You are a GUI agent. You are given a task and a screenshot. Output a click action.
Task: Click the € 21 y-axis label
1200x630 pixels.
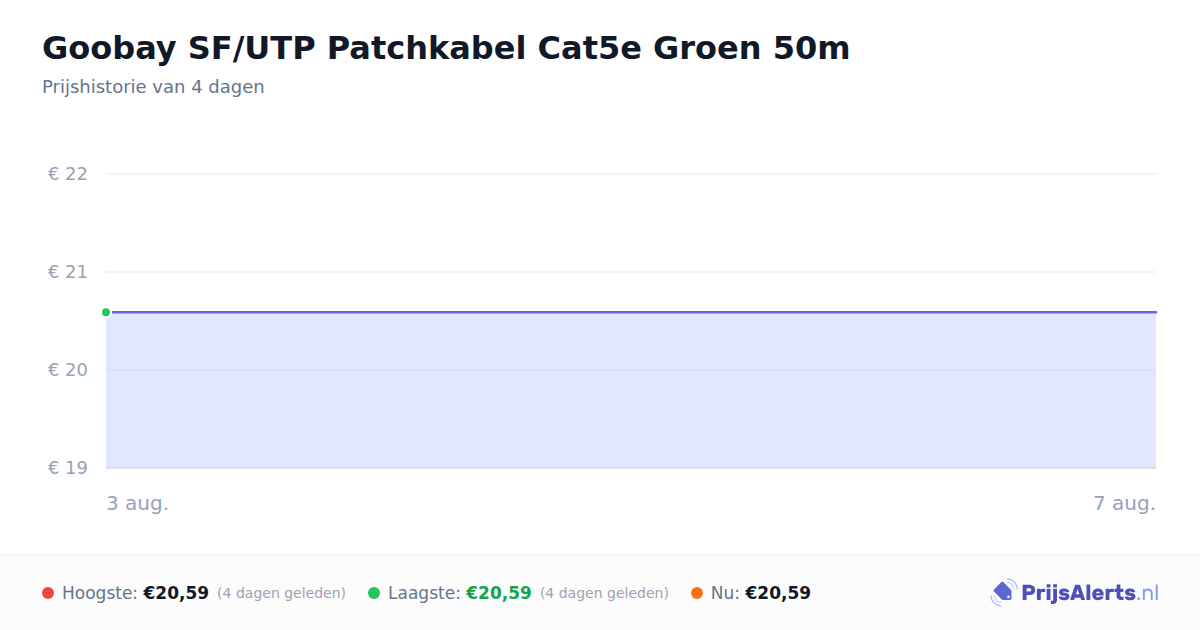[68, 272]
